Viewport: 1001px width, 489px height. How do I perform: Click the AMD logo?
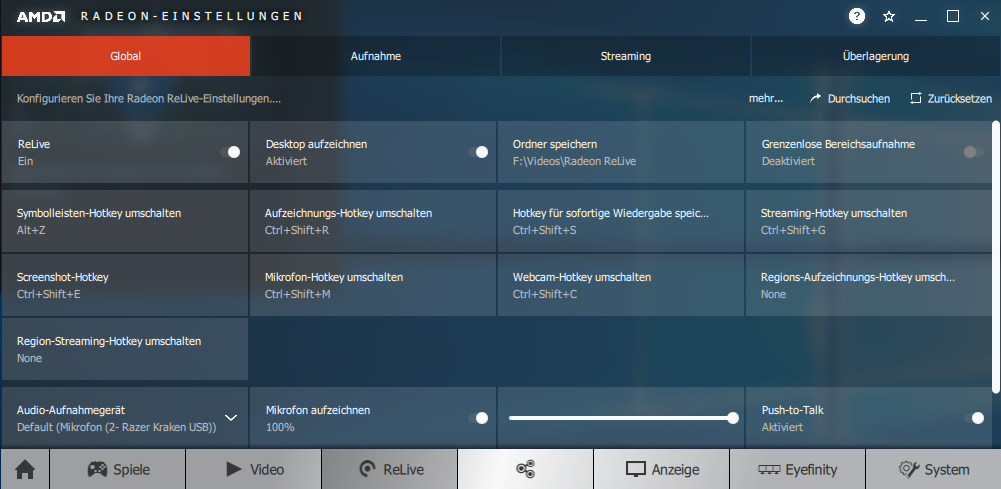[x=41, y=17]
